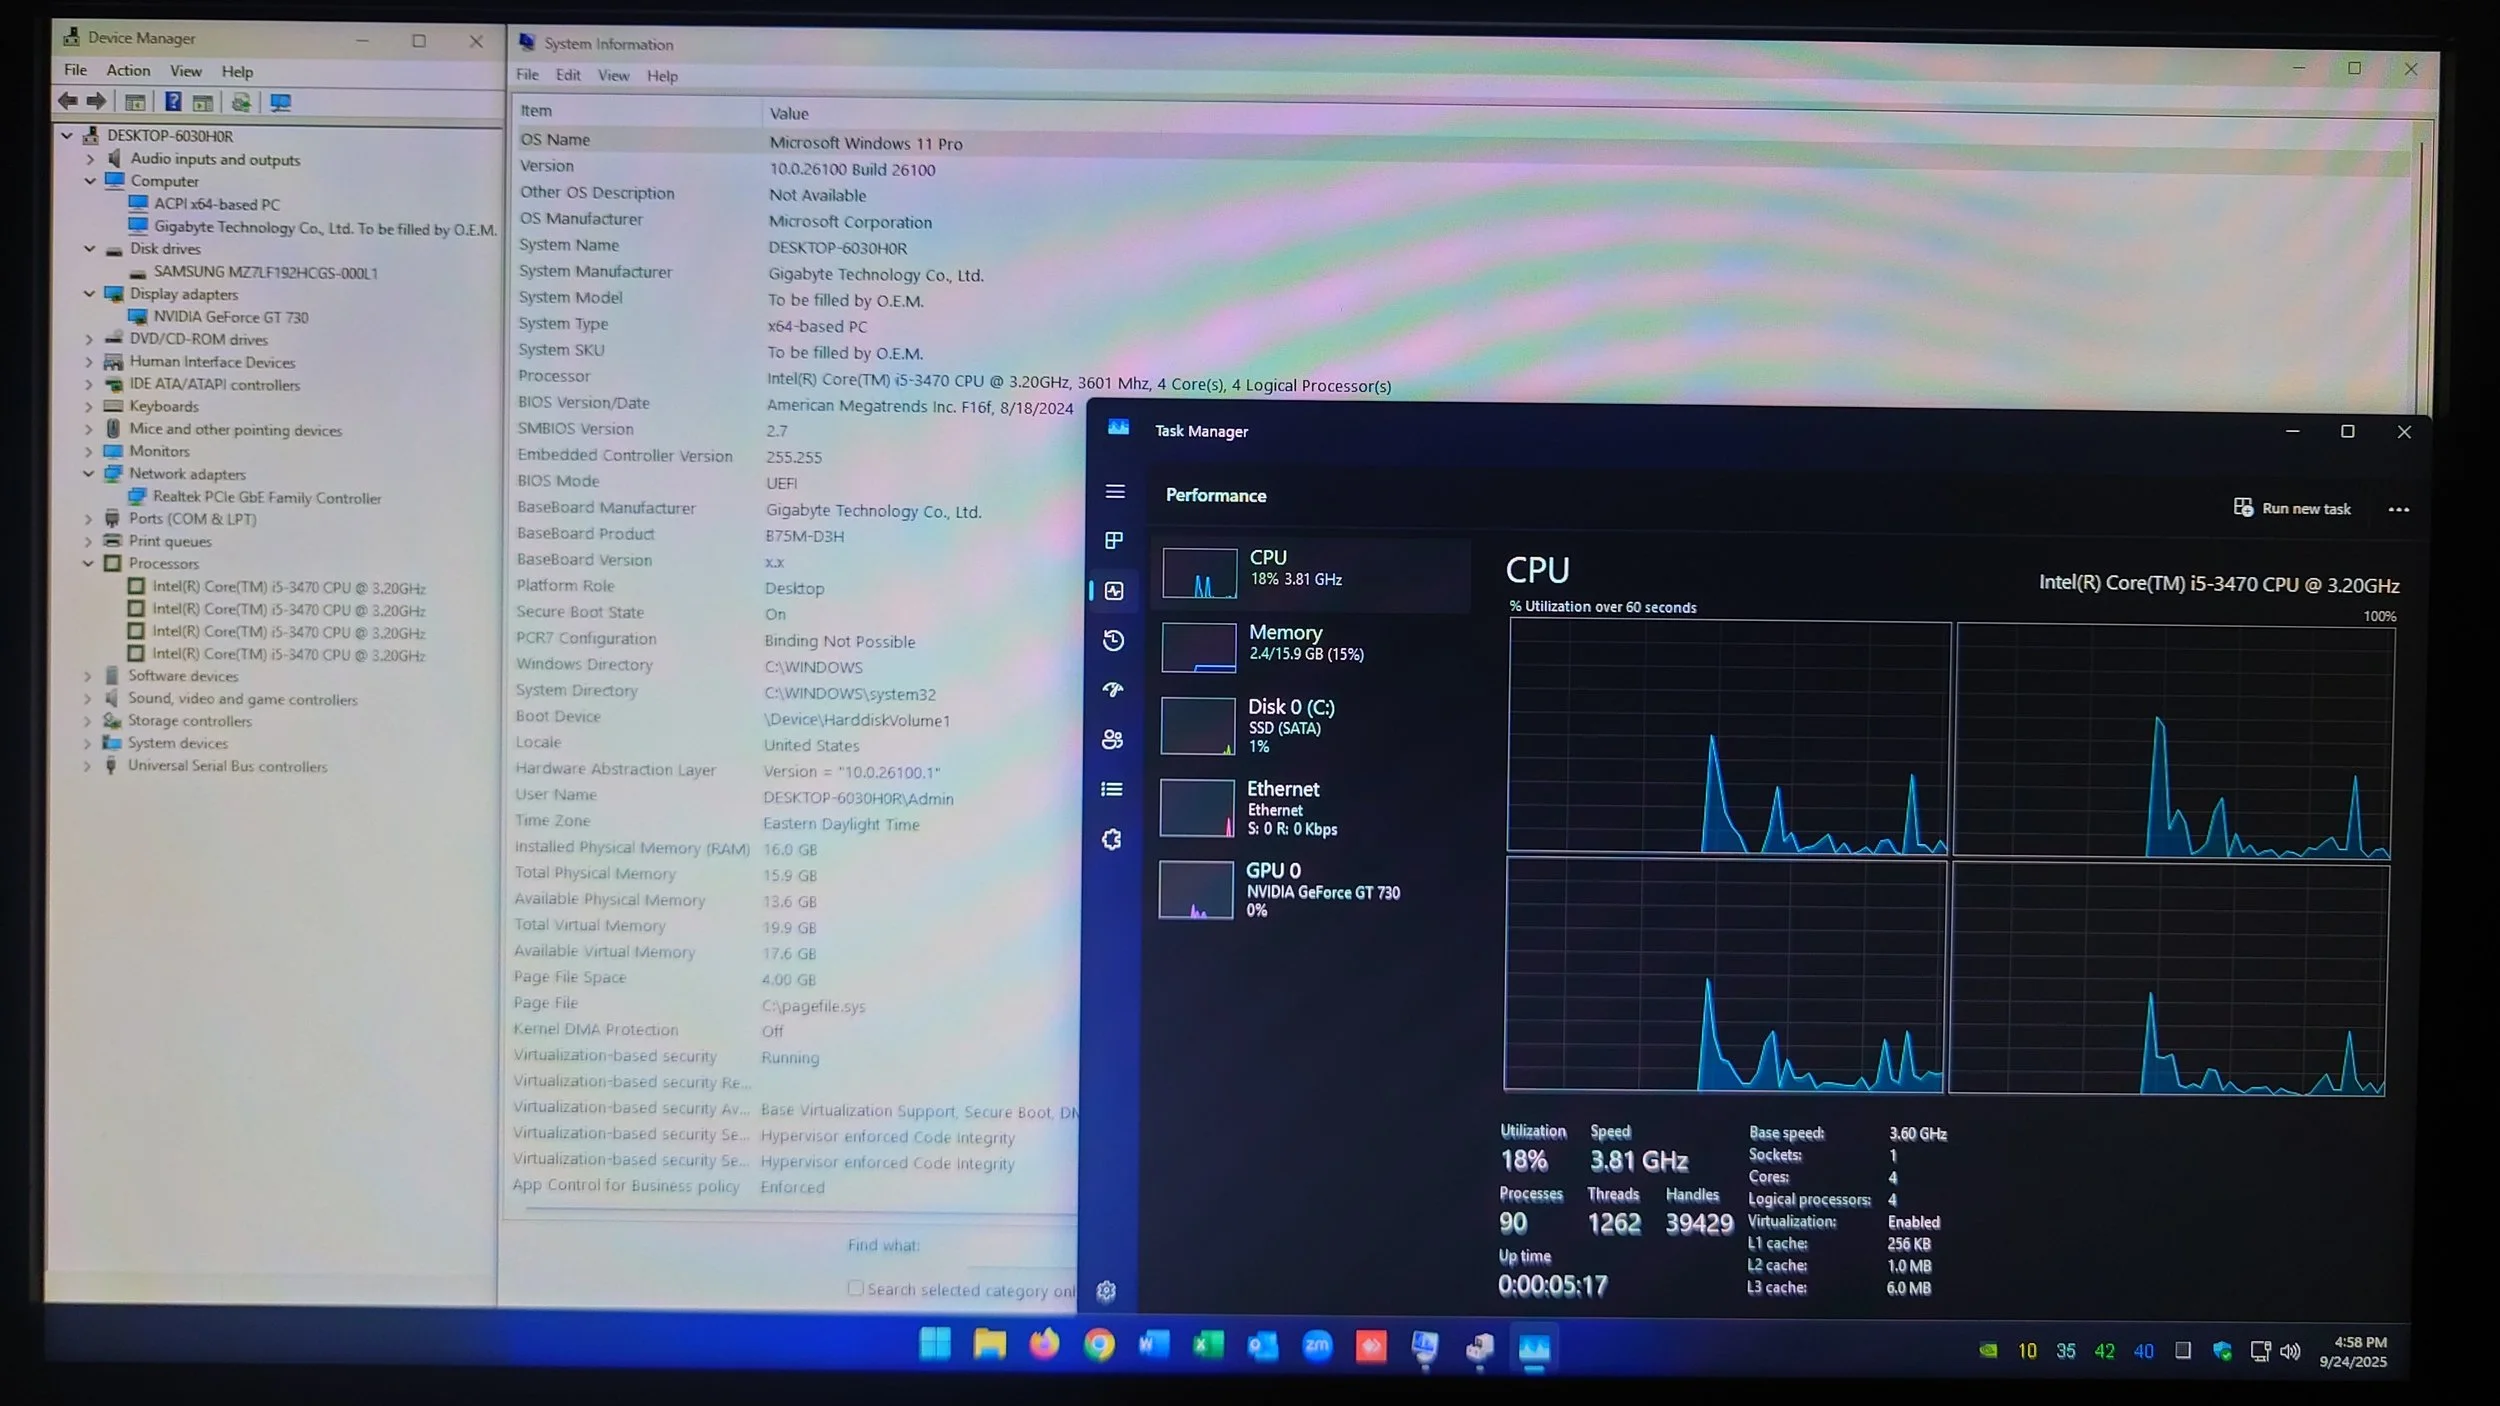Open Action menu in Device Manager

click(x=128, y=70)
